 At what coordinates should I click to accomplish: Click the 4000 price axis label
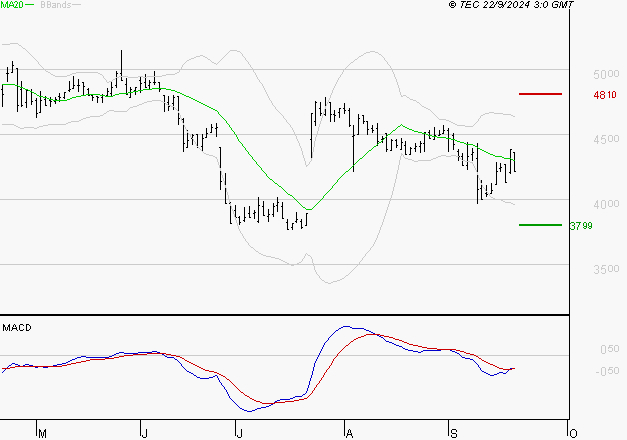pos(606,204)
